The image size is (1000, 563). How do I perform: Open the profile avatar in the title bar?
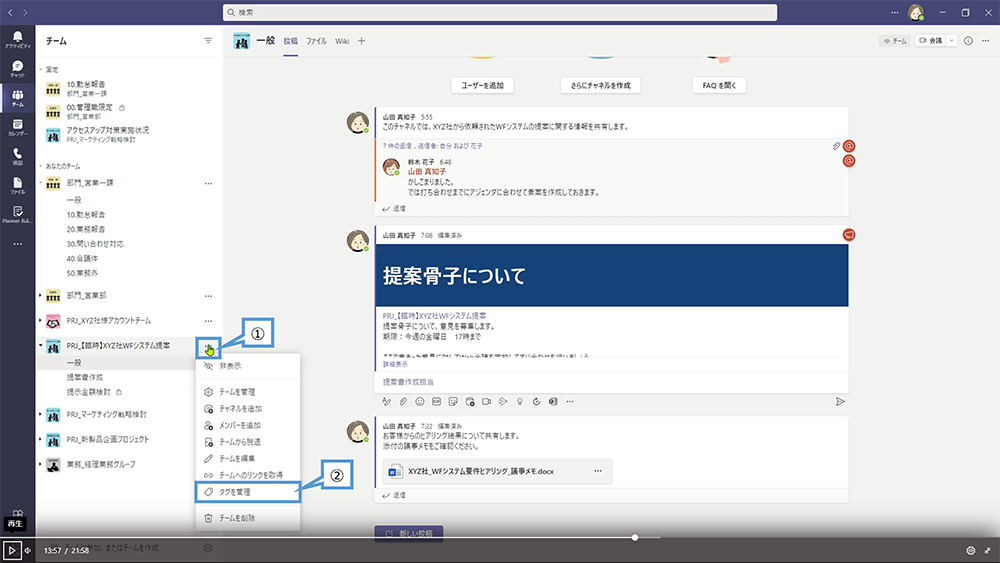pyautogui.click(x=916, y=12)
